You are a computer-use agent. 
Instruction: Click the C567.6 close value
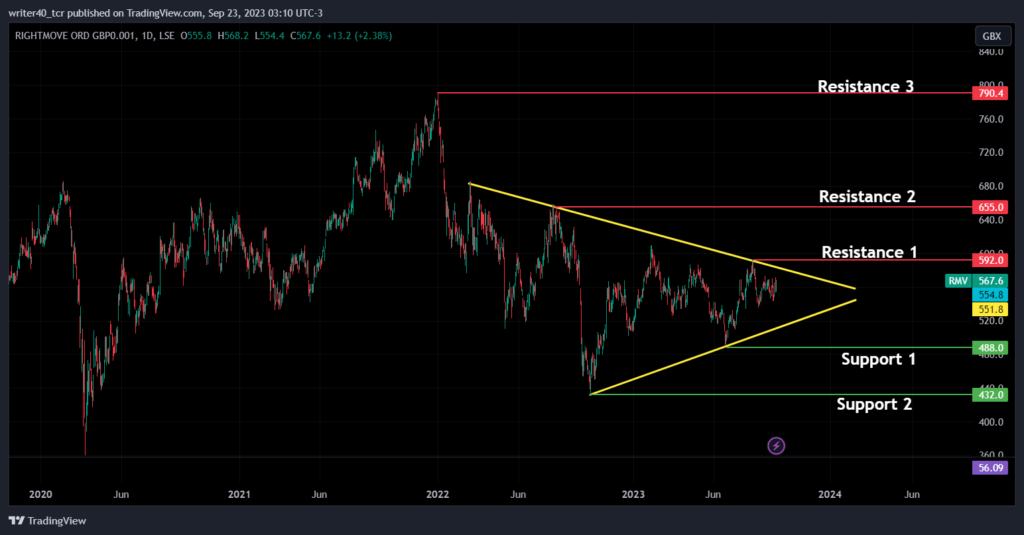click(x=306, y=36)
